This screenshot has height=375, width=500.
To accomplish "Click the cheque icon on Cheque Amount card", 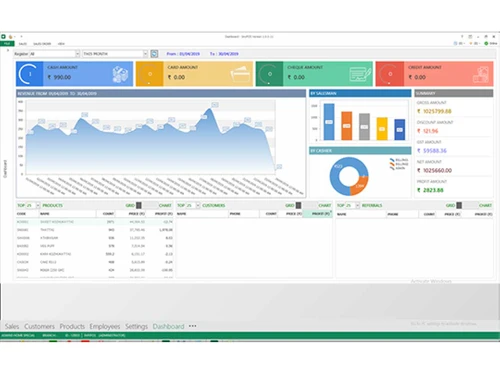I will tap(360, 74).
